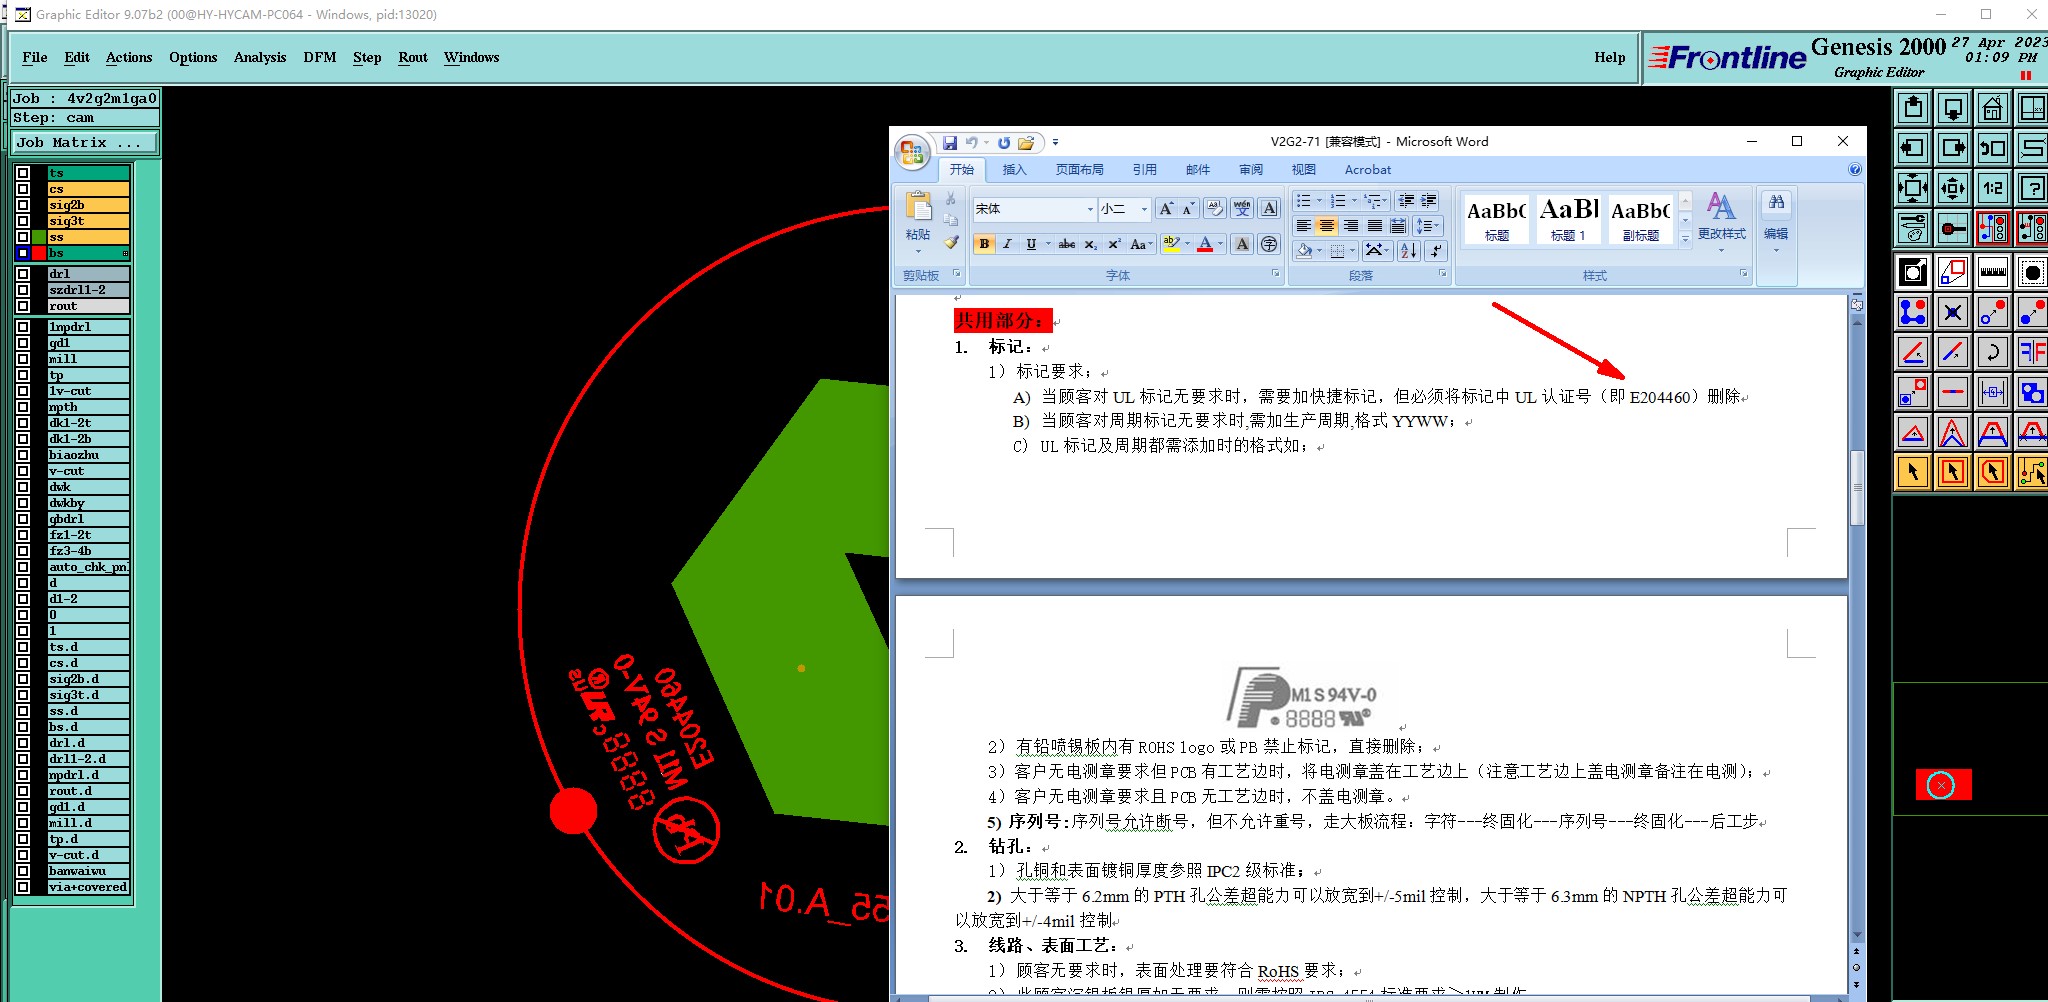This screenshot has width=2048, height=1002.
Task: Click the question mark help icon in Genesis toolbar
Action: click(2031, 188)
